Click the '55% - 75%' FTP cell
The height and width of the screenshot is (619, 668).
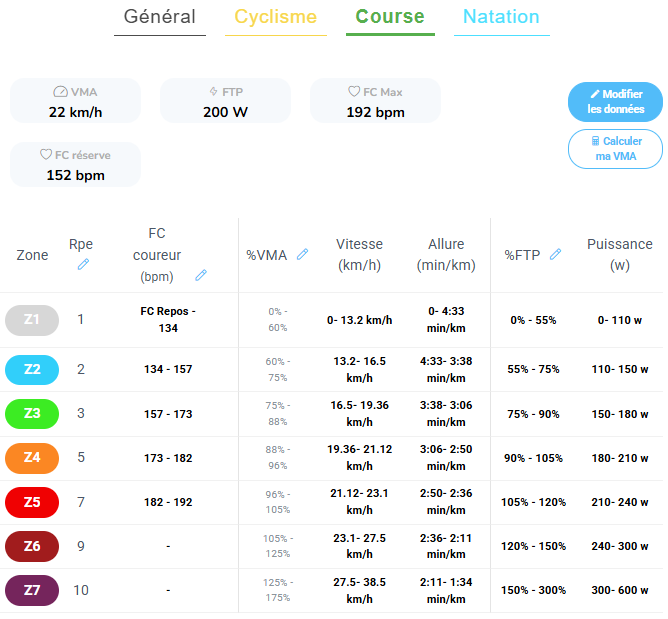coord(533,369)
